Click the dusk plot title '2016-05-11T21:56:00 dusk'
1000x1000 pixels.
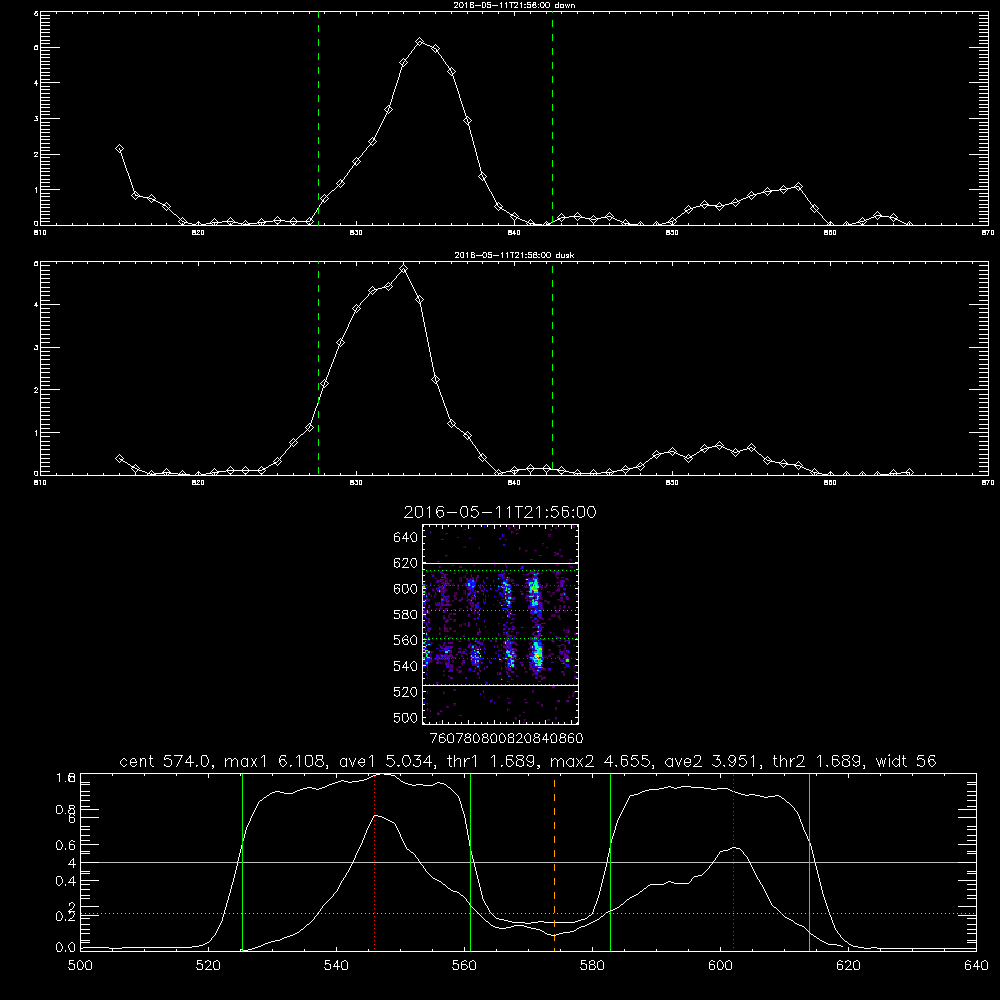[514, 255]
